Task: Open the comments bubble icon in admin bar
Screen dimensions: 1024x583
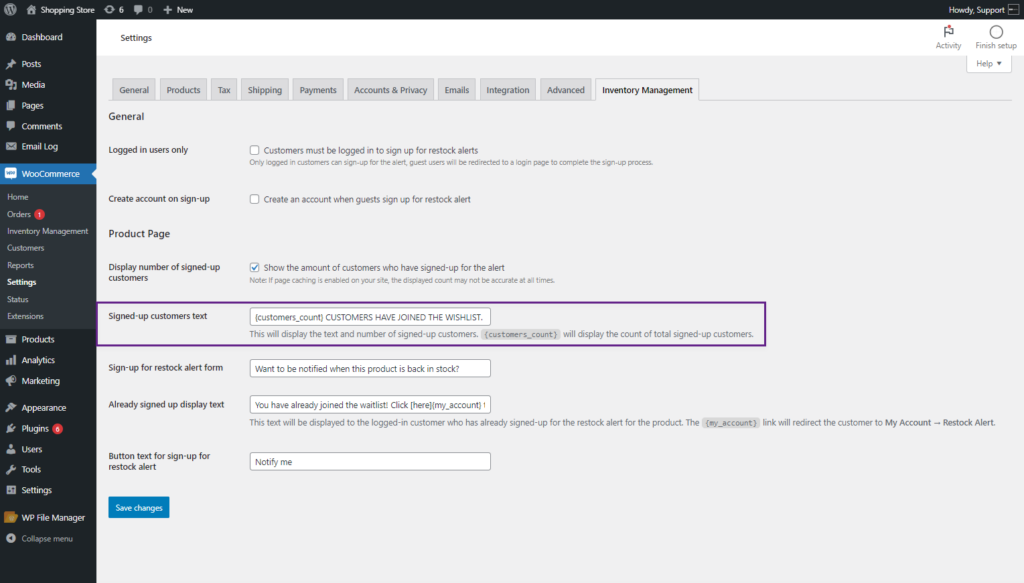Action: pos(138,10)
